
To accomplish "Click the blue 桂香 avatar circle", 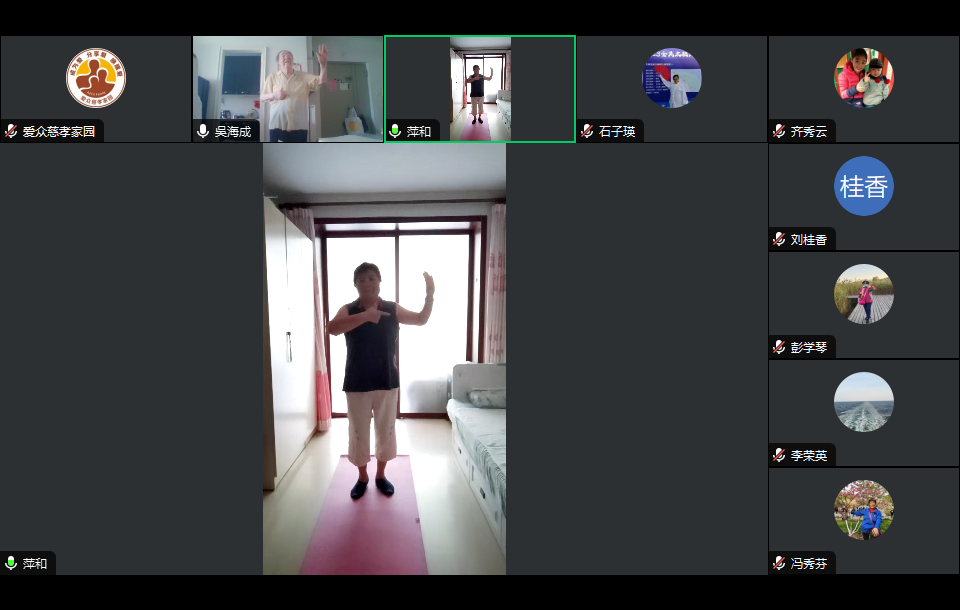I will (864, 186).
